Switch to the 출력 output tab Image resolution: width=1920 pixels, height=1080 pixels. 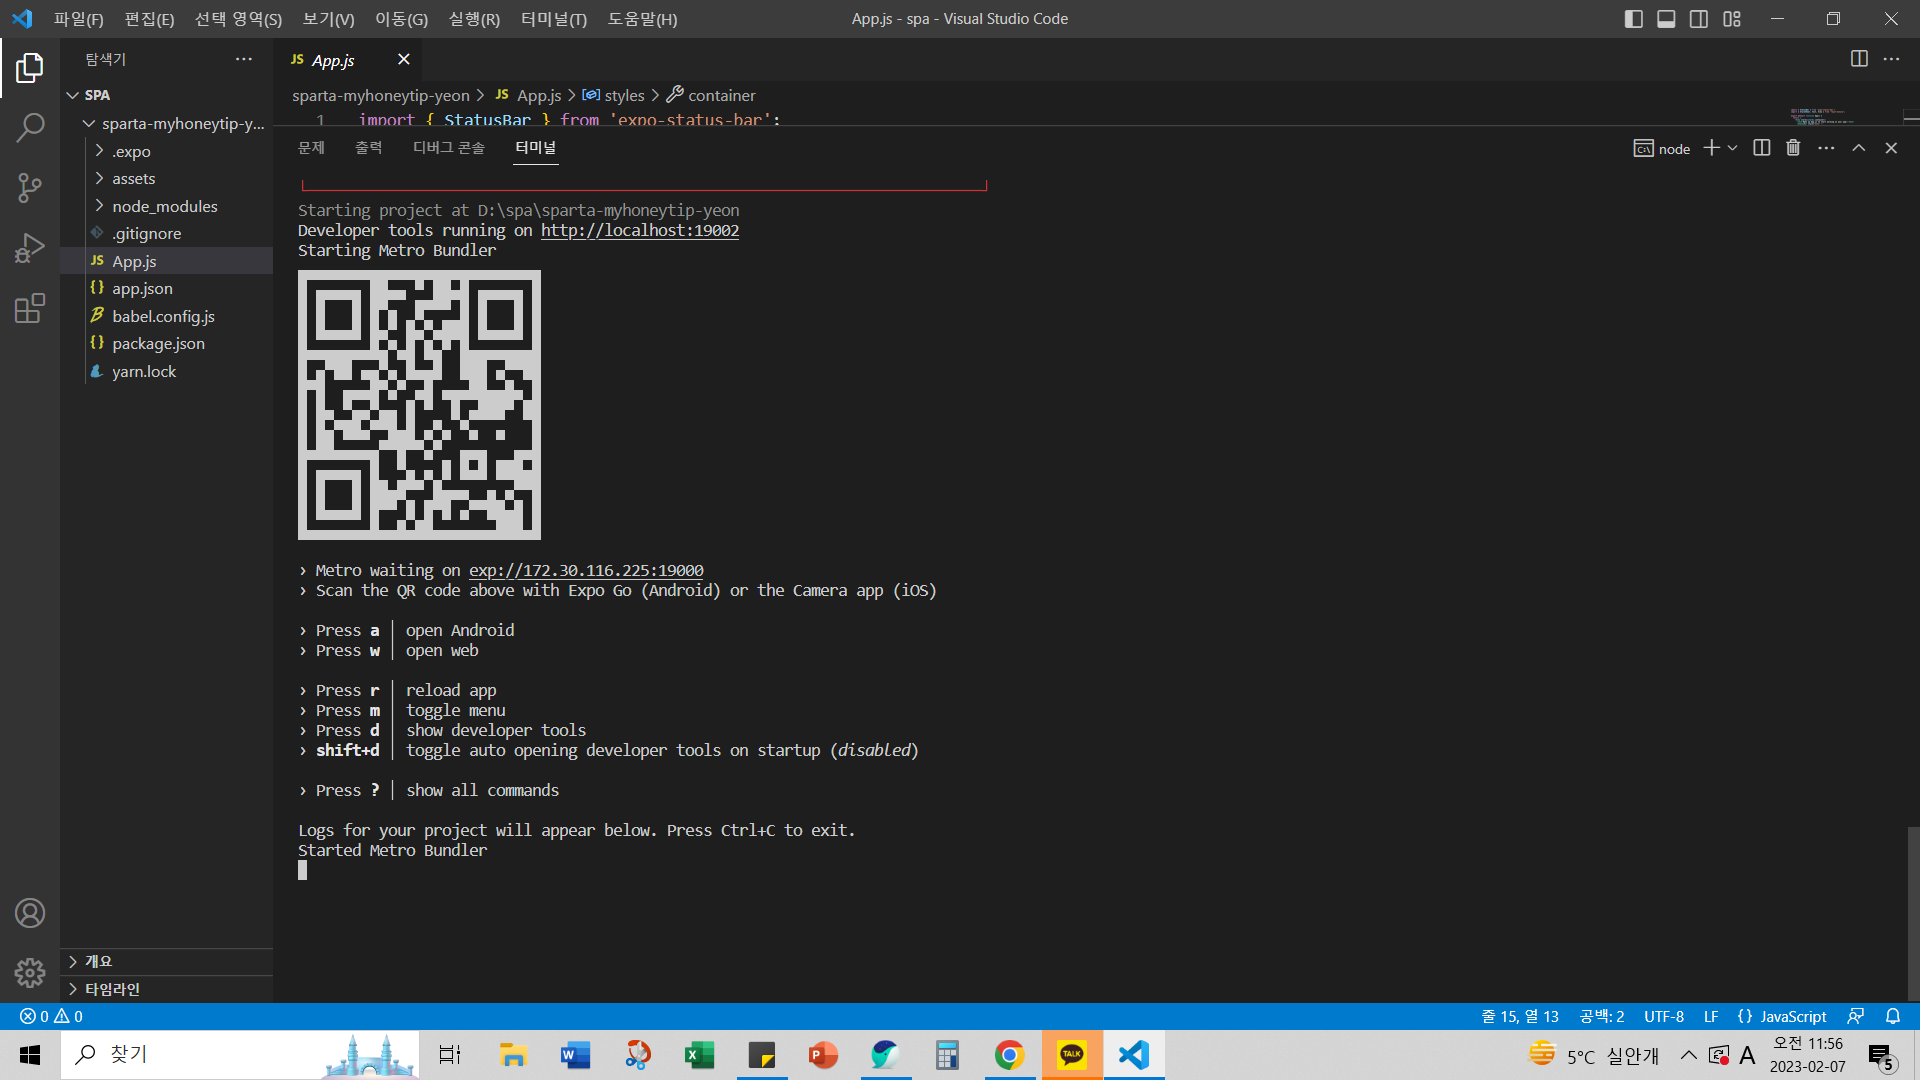tap(368, 148)
